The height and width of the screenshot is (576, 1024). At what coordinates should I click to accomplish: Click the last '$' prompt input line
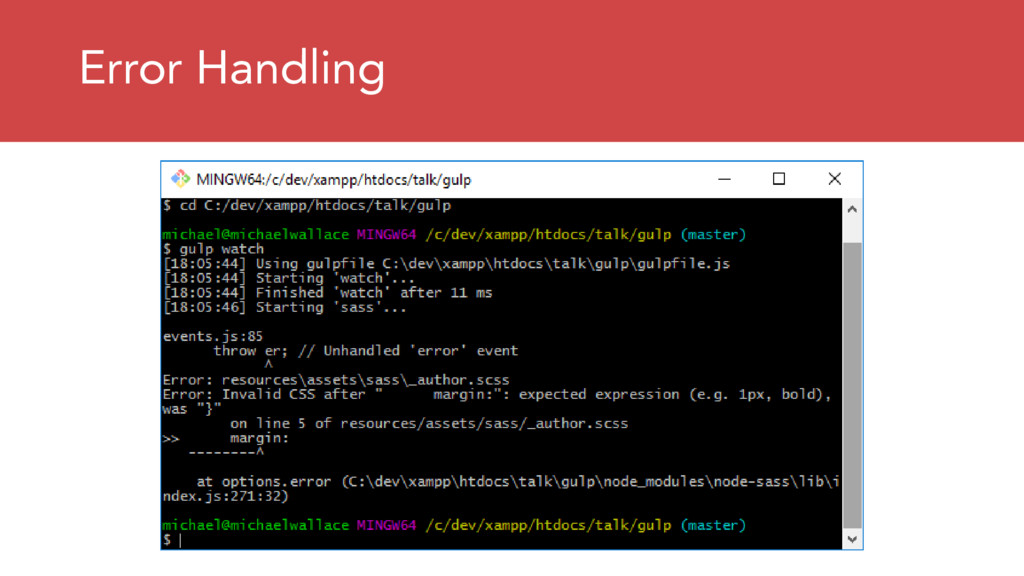[x=172, y=540]
